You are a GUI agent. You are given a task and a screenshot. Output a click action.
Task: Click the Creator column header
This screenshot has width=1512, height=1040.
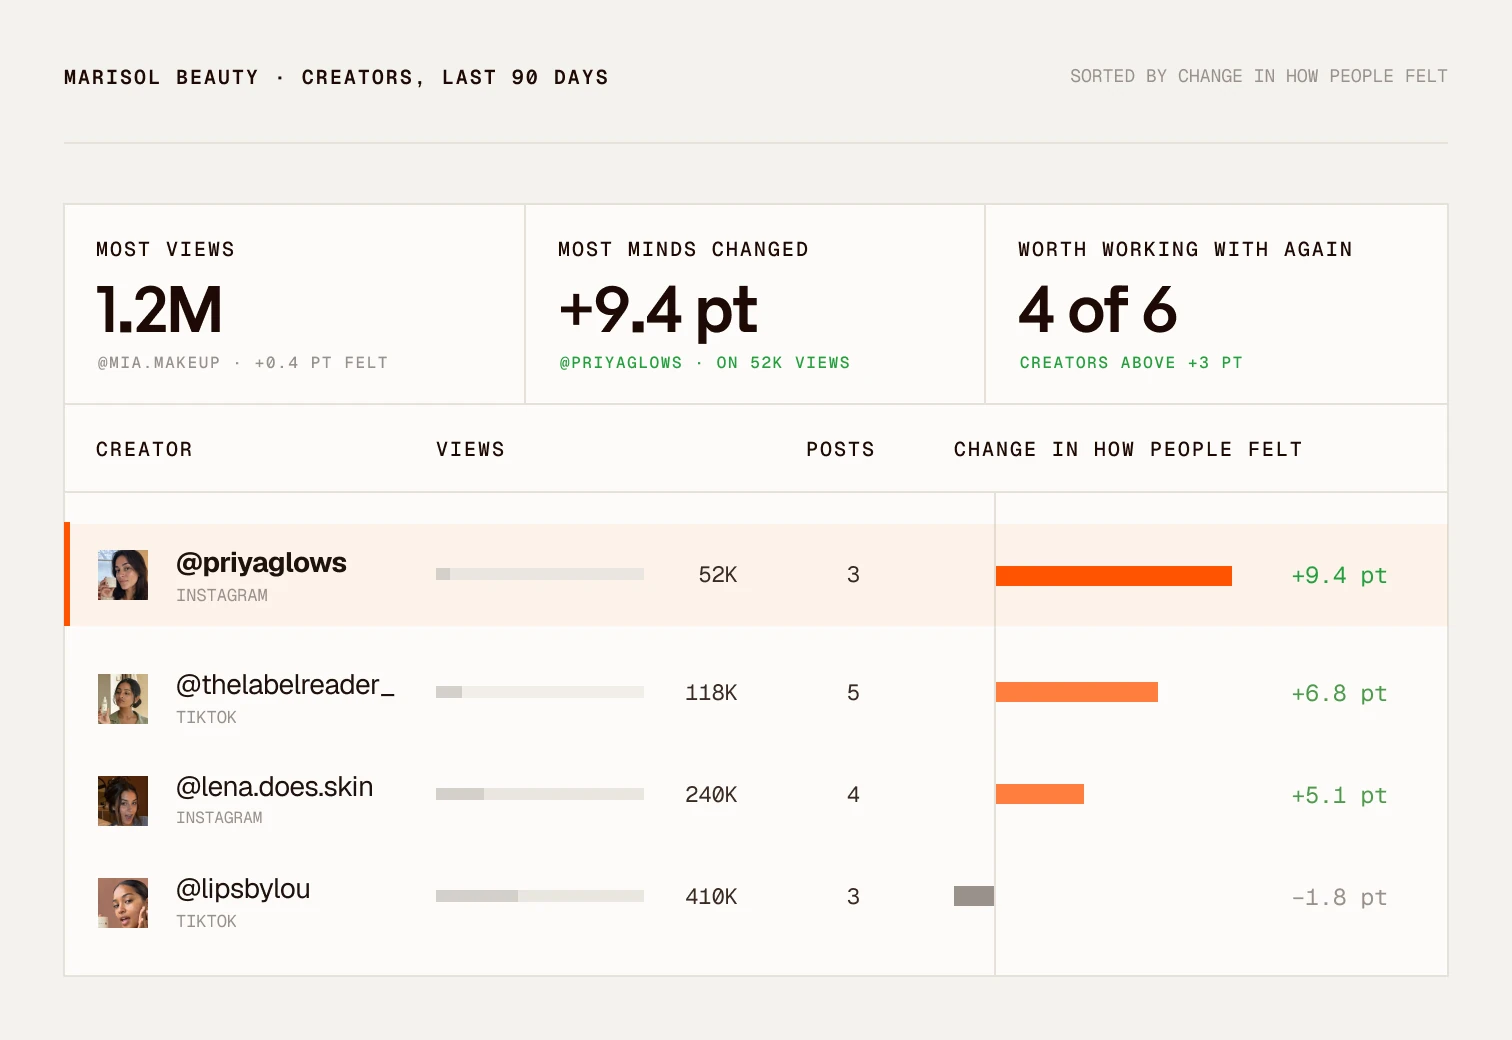pos(144,450)
